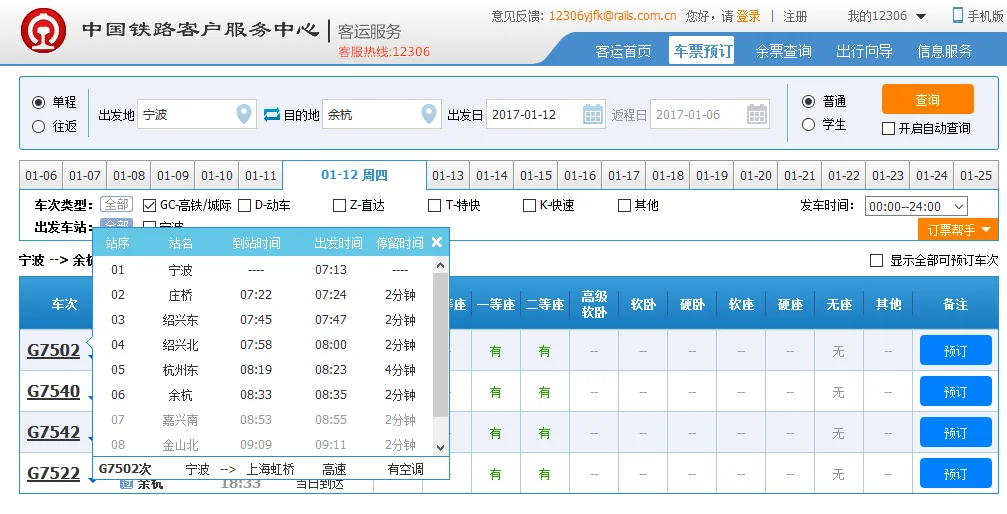Click the 目的地 余杭 input field
The height and width of the screenshot is (514, 1007).
coord(381,114)
